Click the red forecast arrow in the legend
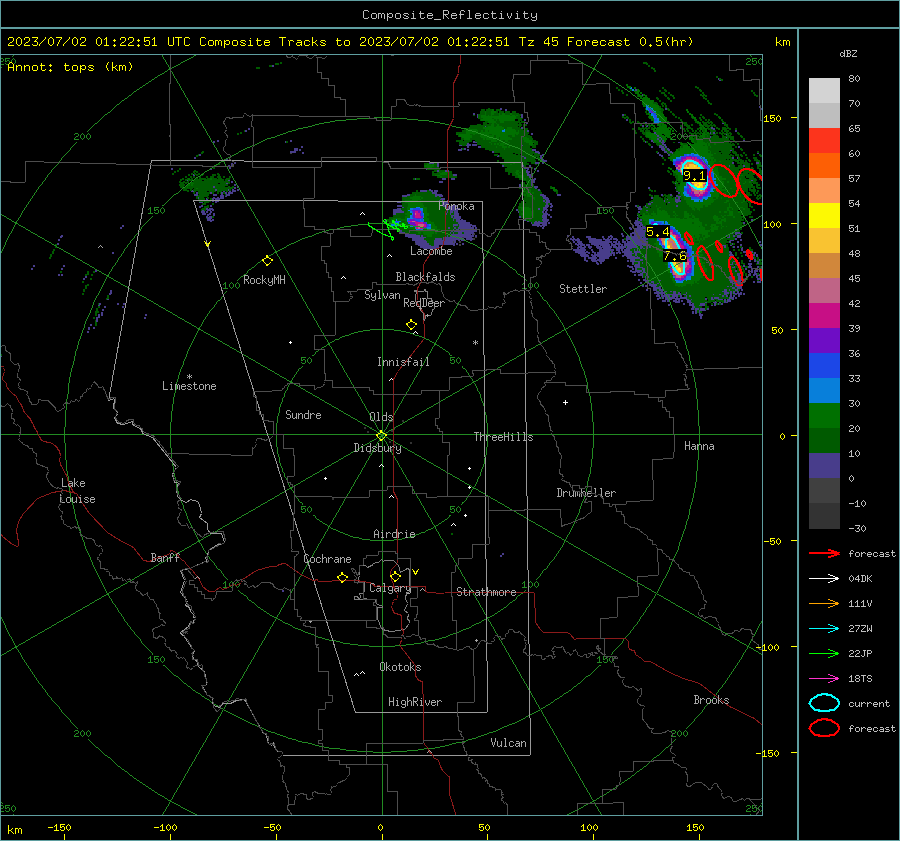 pyautogui.click(x=824, y=553)
